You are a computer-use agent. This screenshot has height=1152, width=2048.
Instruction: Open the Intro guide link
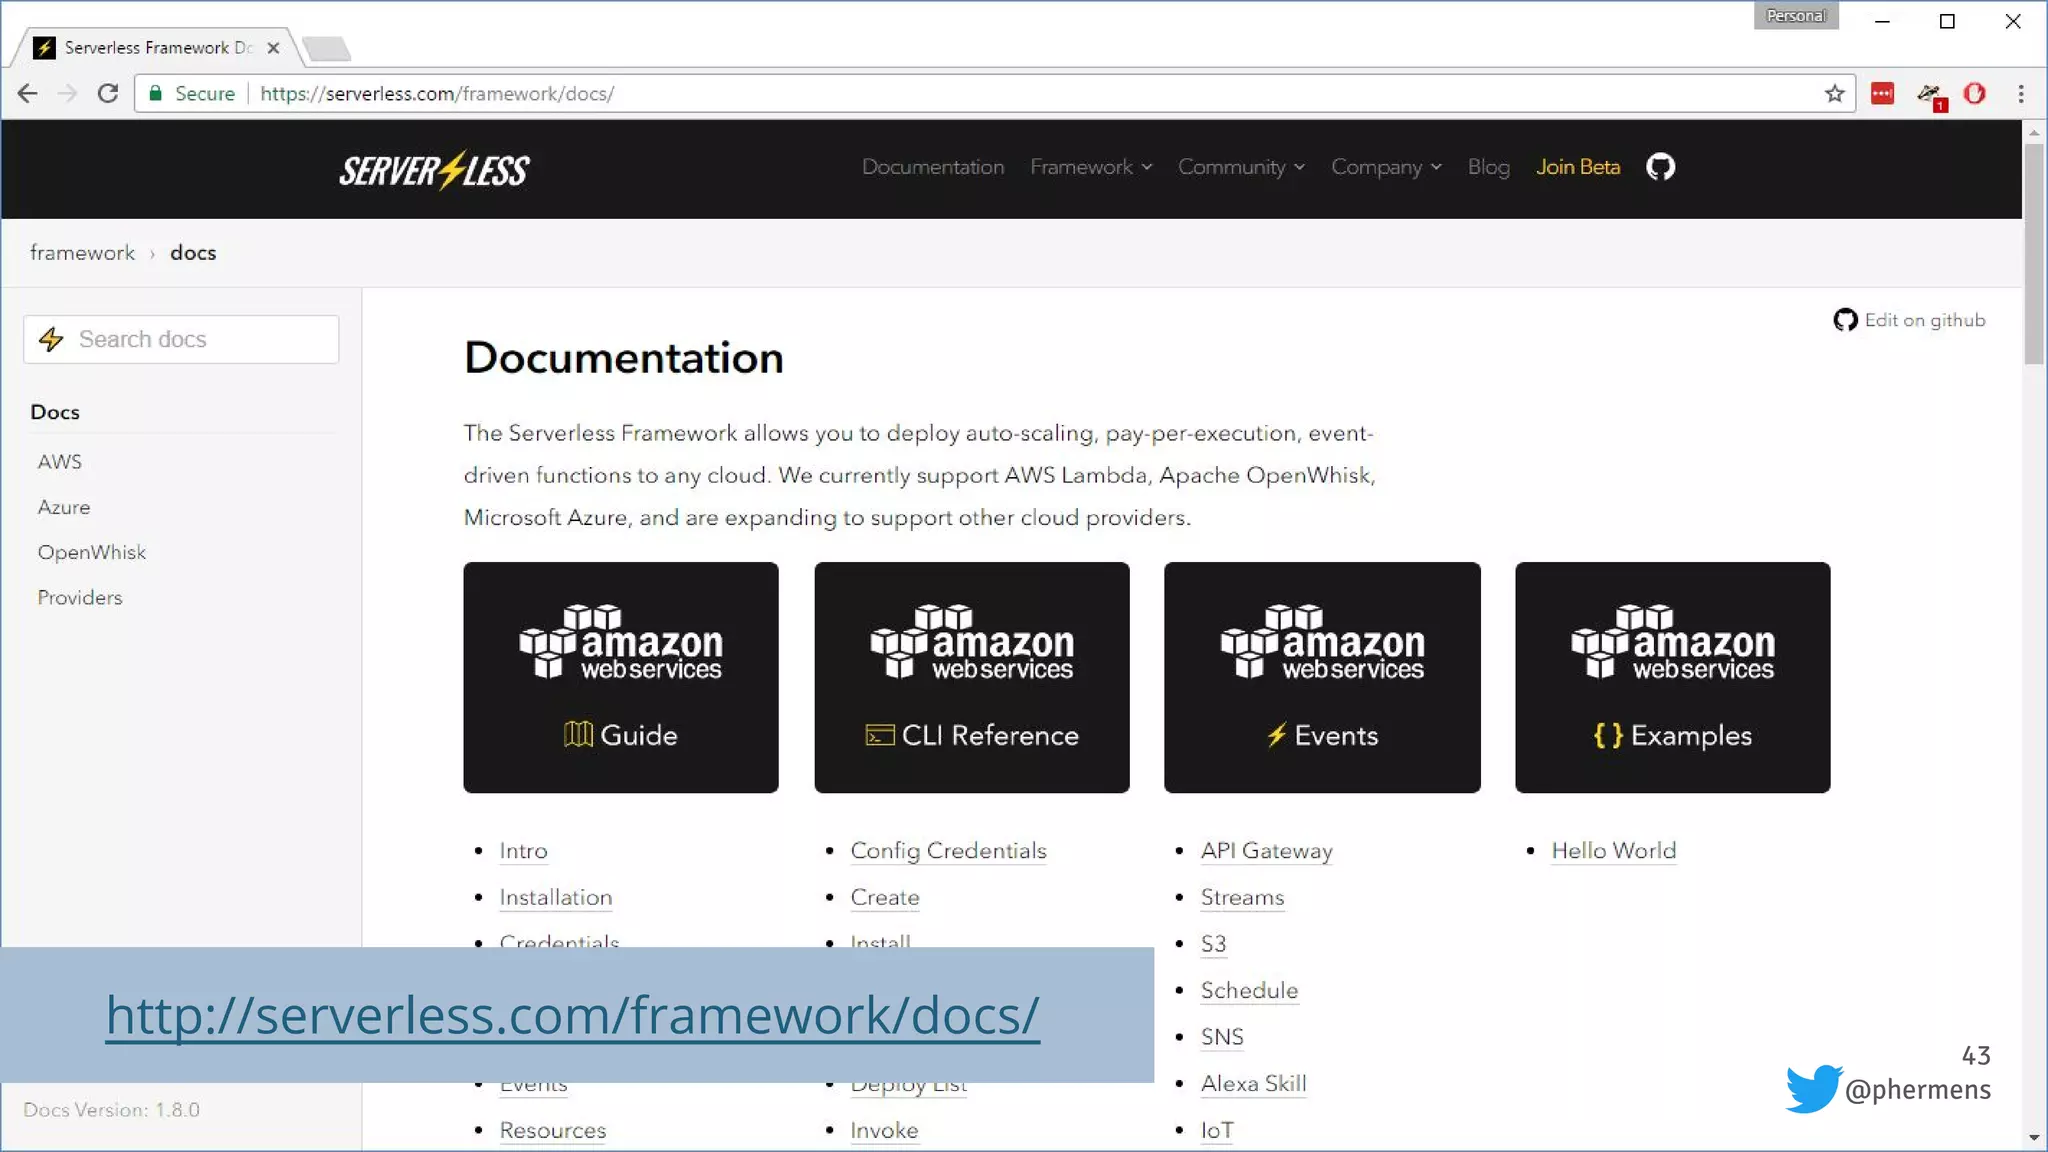(x=523, y=851)
